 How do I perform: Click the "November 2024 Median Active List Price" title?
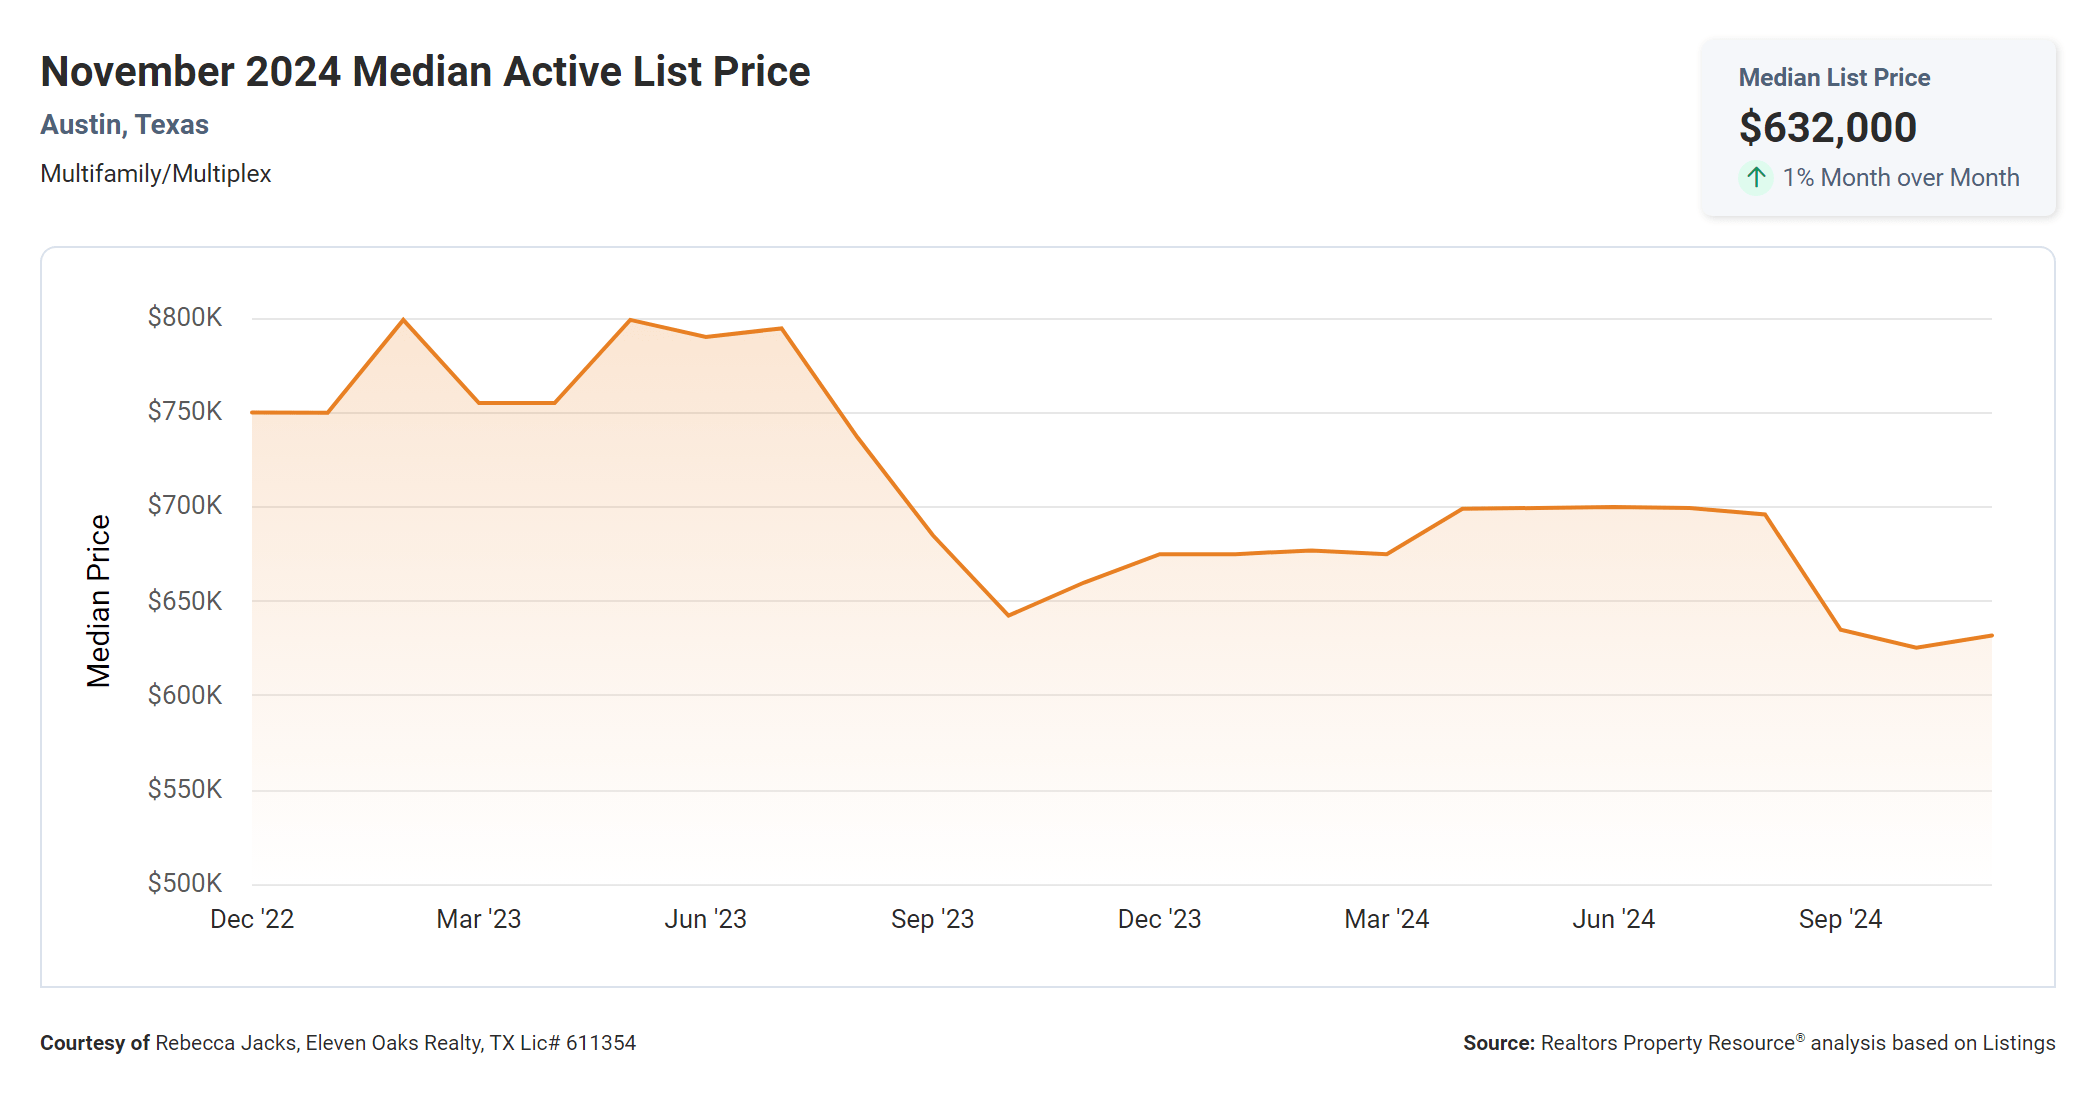(425, 72)
